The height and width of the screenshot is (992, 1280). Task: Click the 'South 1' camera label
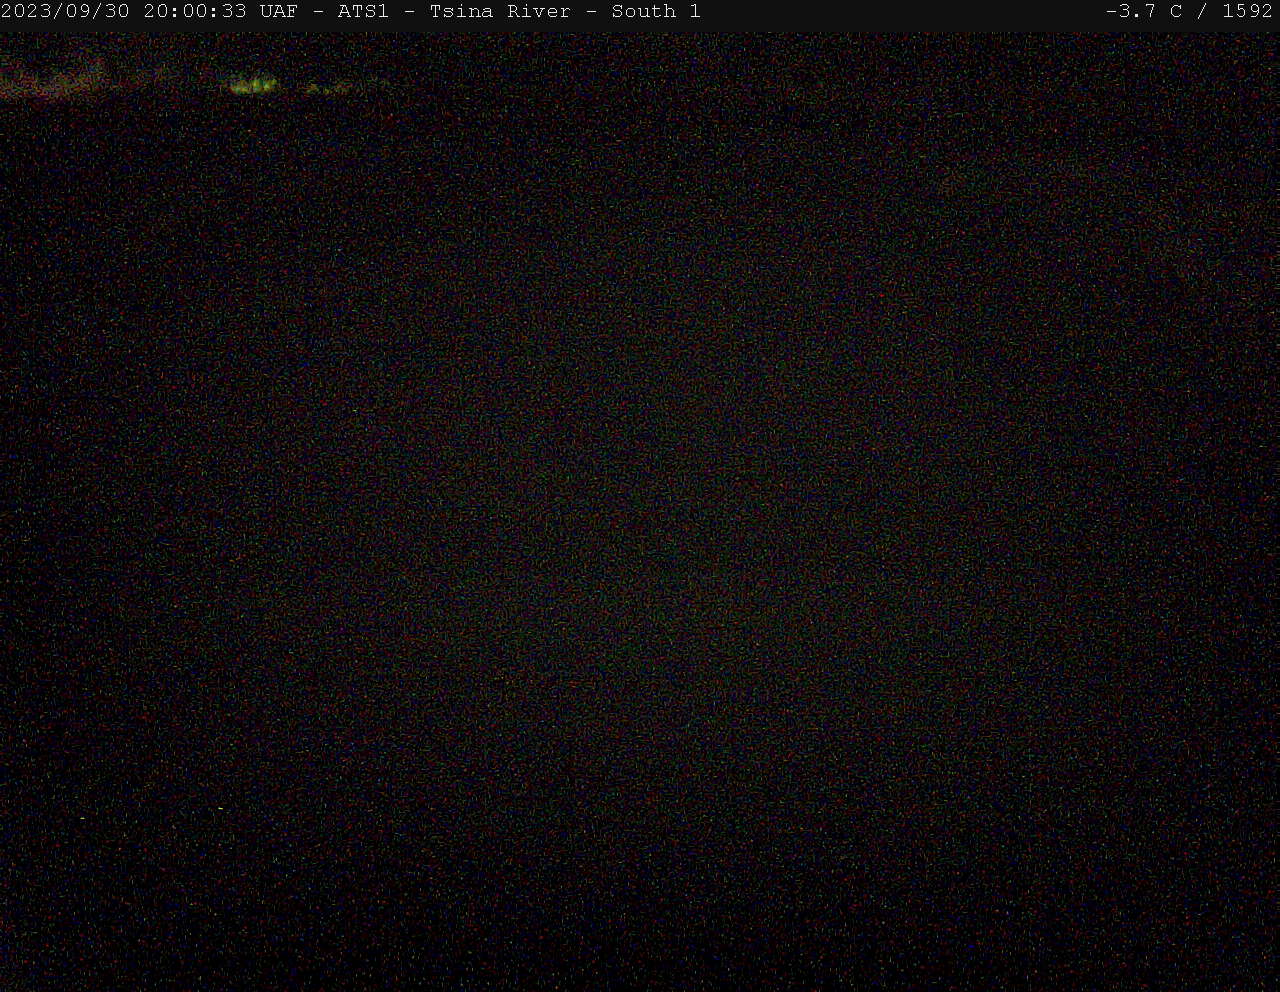(656, 11)
